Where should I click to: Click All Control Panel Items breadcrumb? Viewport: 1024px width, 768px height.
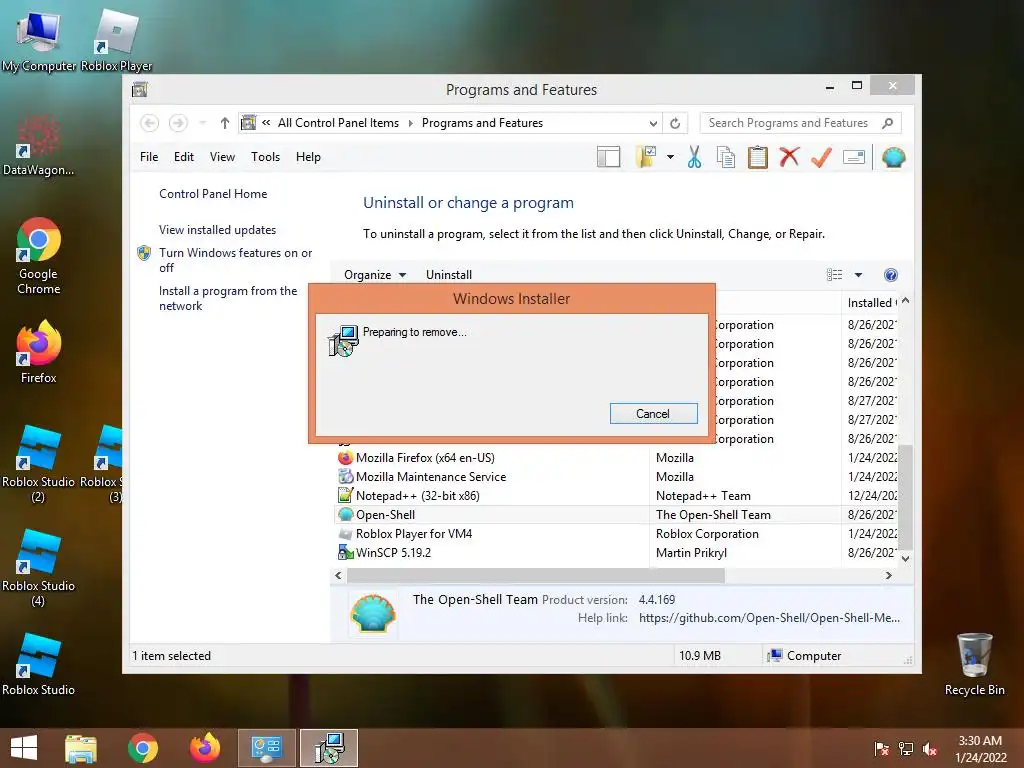[338, 123]
